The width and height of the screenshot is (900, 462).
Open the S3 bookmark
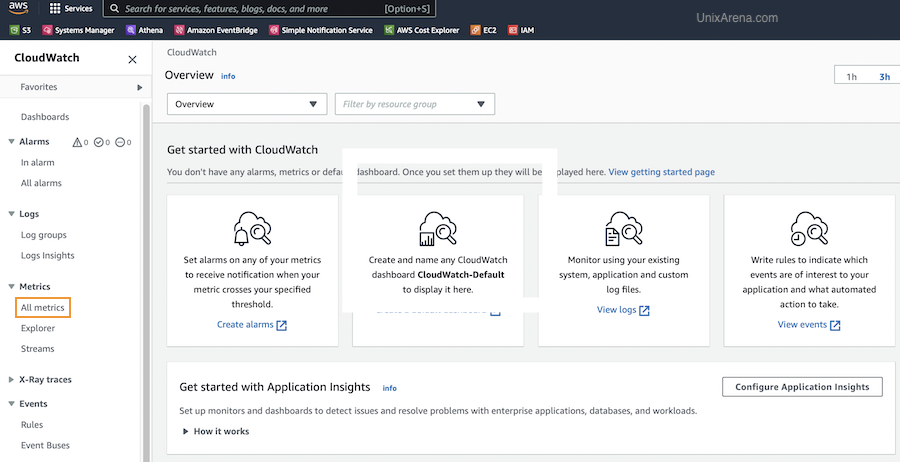pos(21,30)
